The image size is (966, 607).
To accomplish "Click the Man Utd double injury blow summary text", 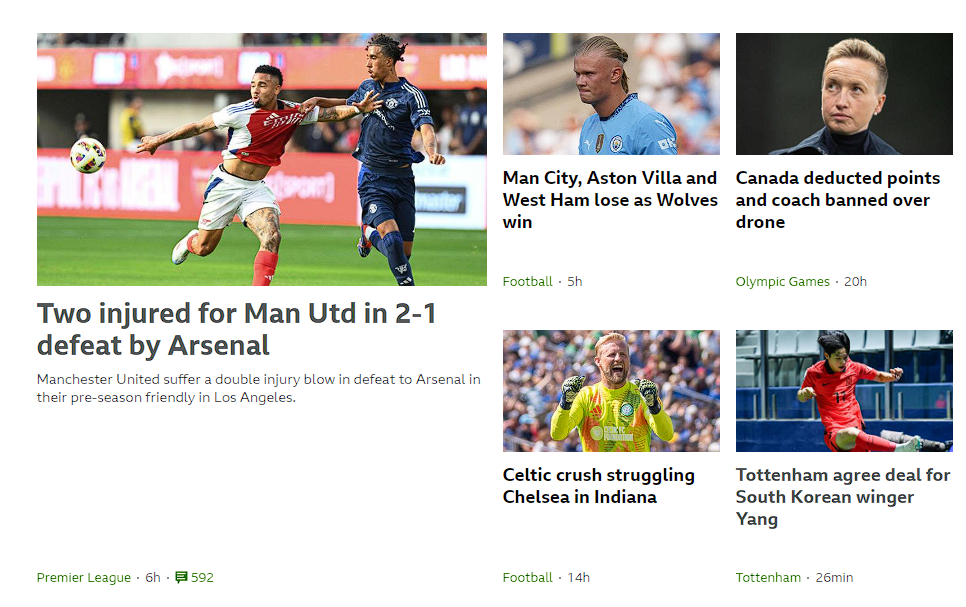I will point(259,388).
